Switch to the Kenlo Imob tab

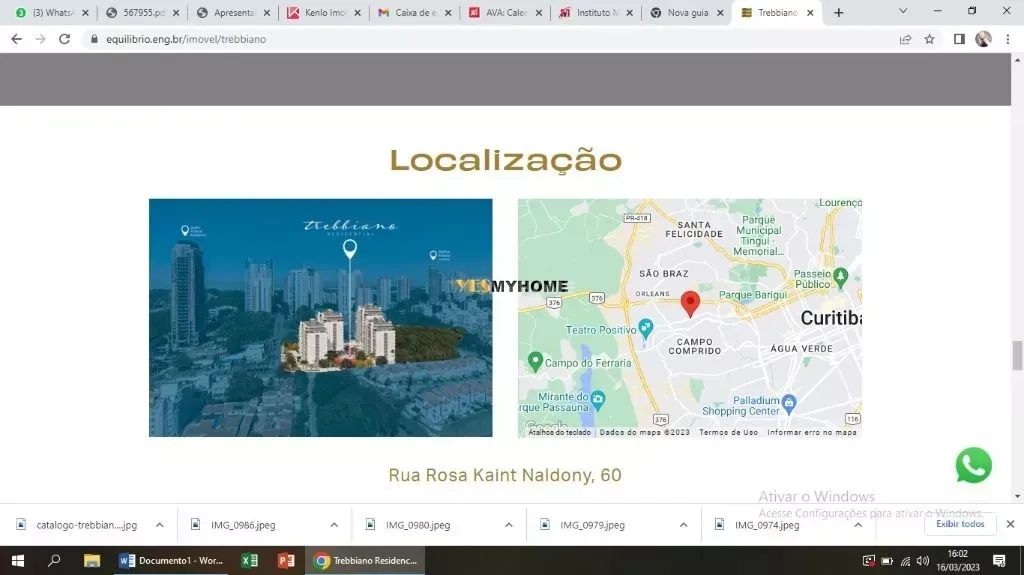pyautogui.click(x=323, y=12)
